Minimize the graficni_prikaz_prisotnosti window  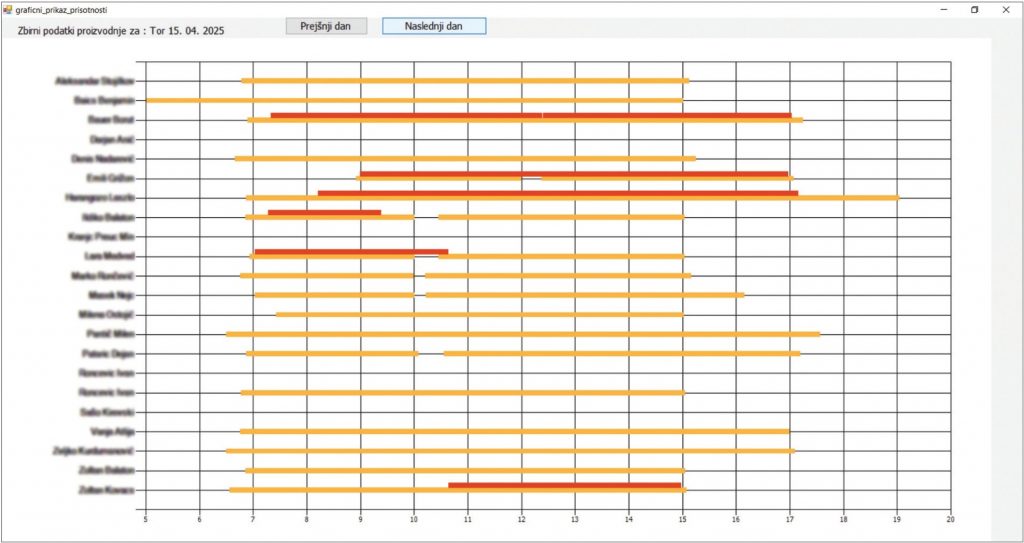(944, 9)
